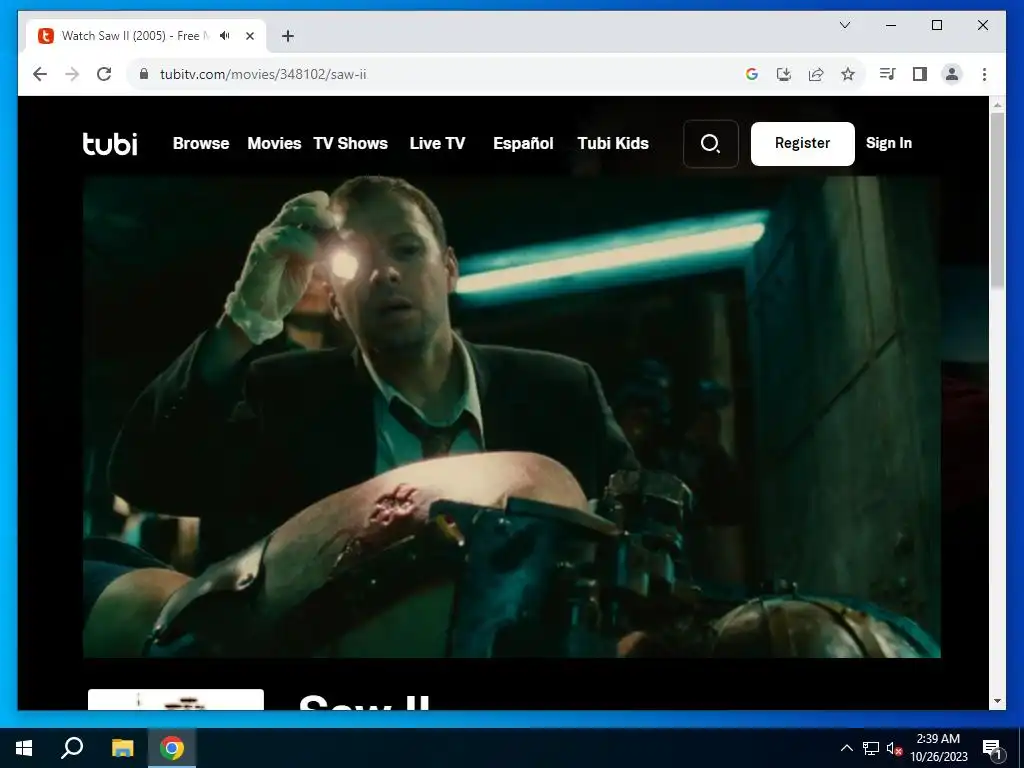Open Windows taskbar search

(72, 748)
